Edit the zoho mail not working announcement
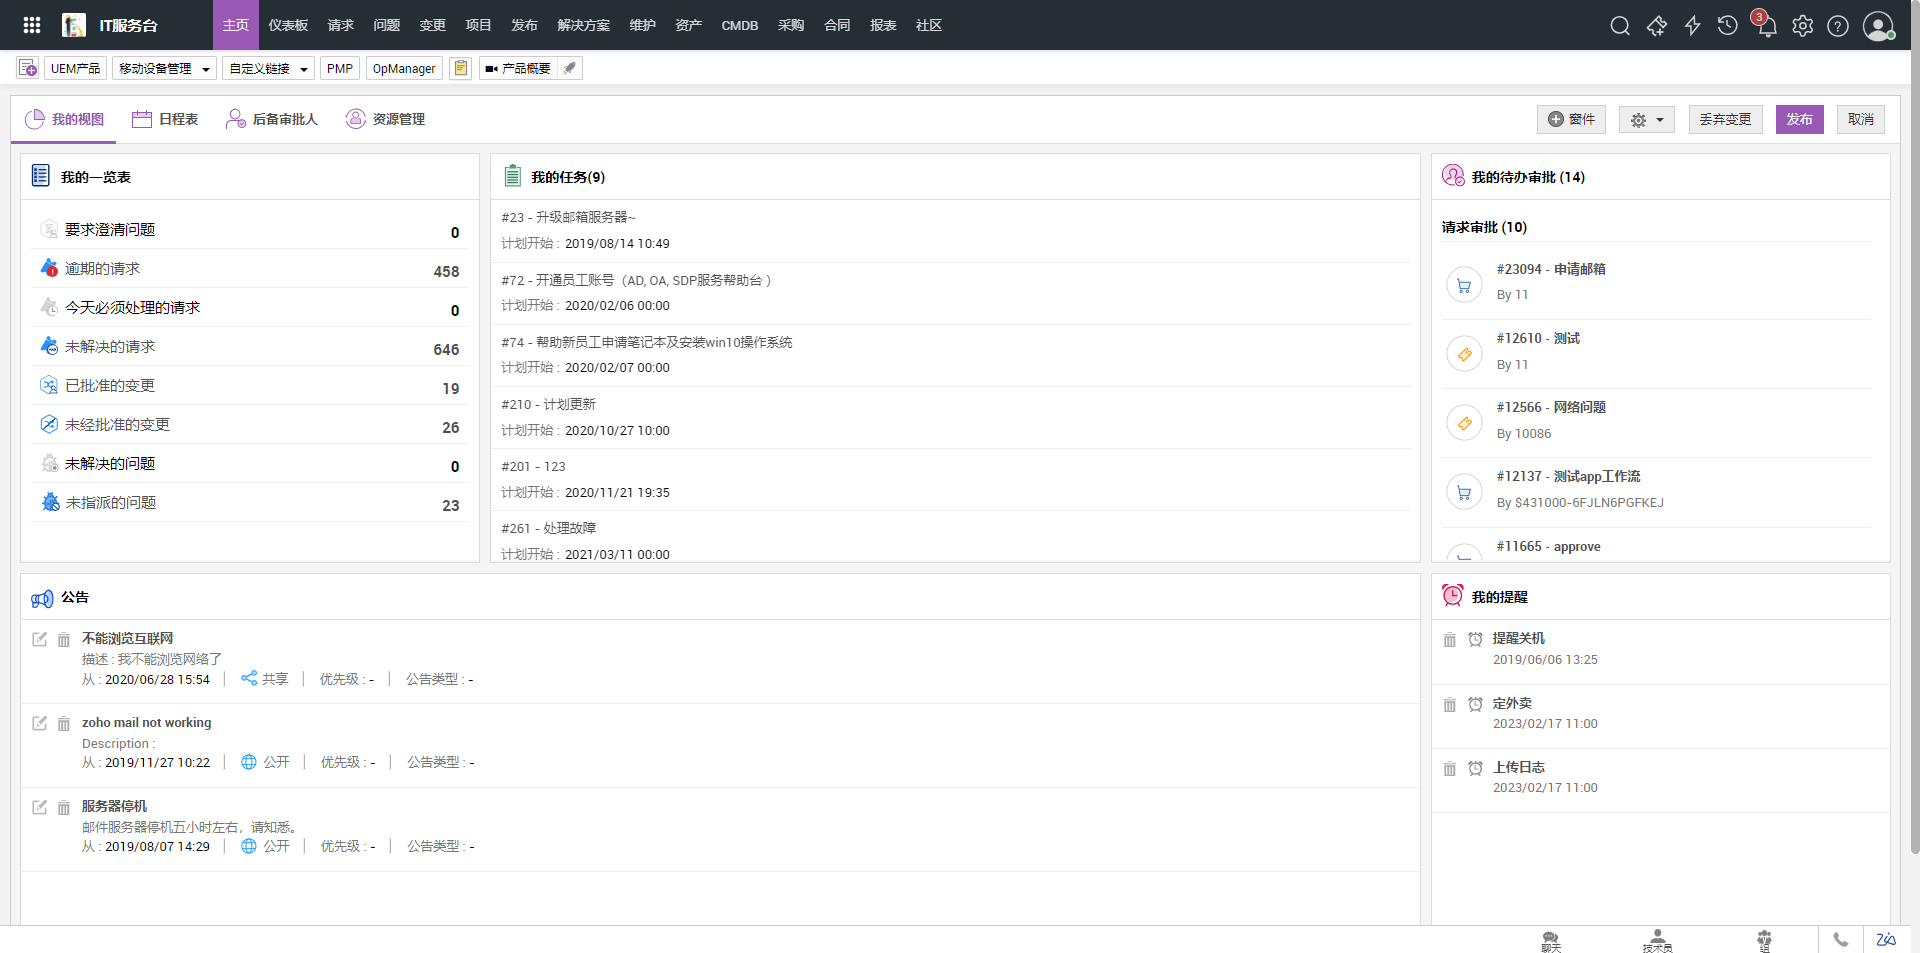 40,723
